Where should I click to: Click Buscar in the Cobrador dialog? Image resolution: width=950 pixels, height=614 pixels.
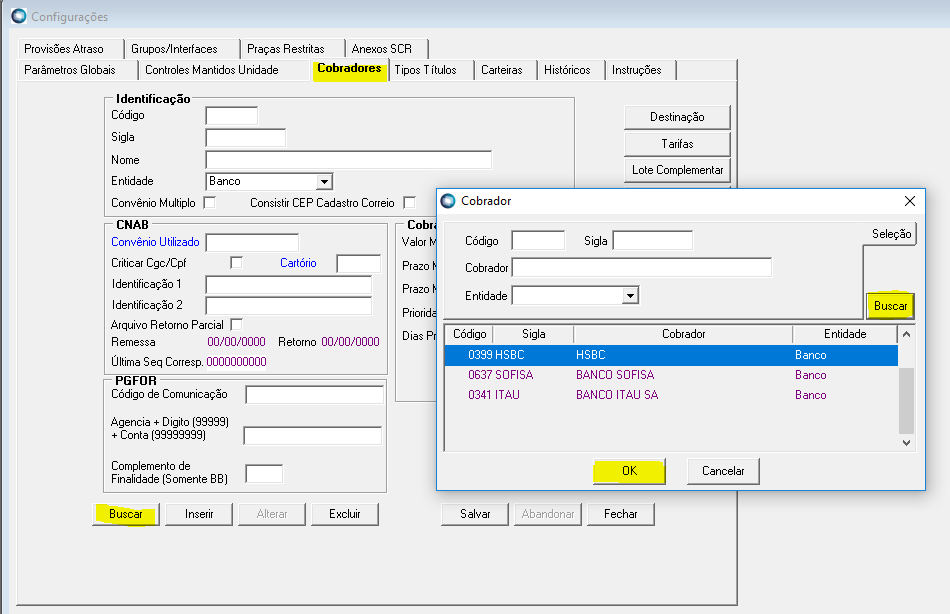click(891, 306)
